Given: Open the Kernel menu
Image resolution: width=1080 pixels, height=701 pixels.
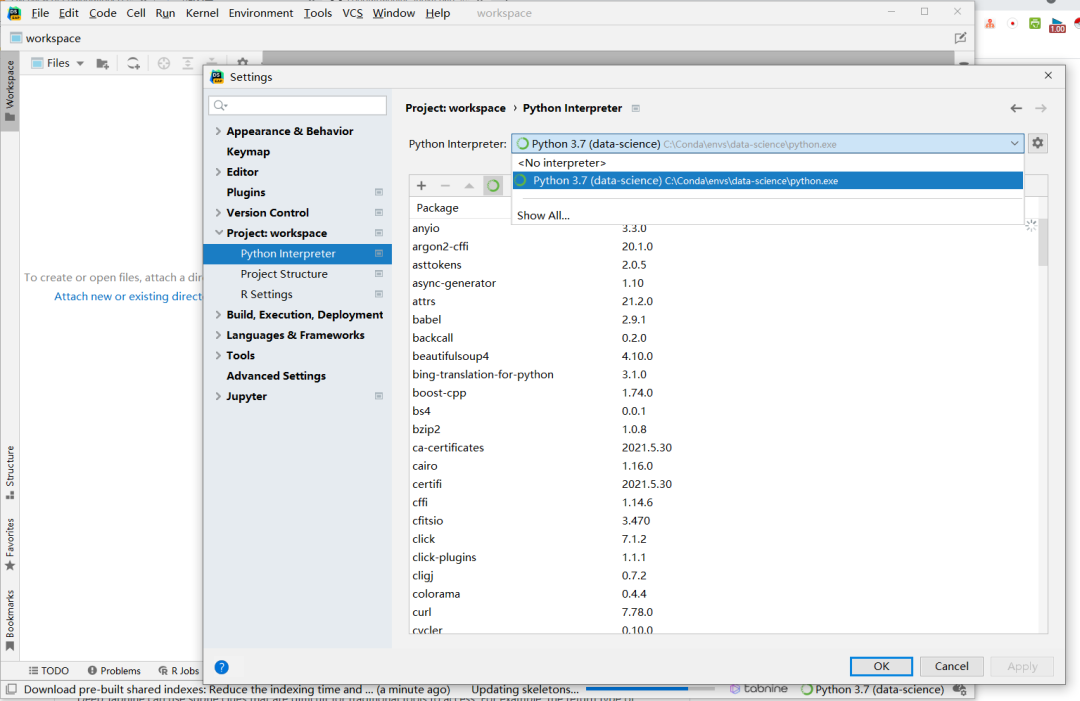Looking at the screenshot, I should [202, 13].
